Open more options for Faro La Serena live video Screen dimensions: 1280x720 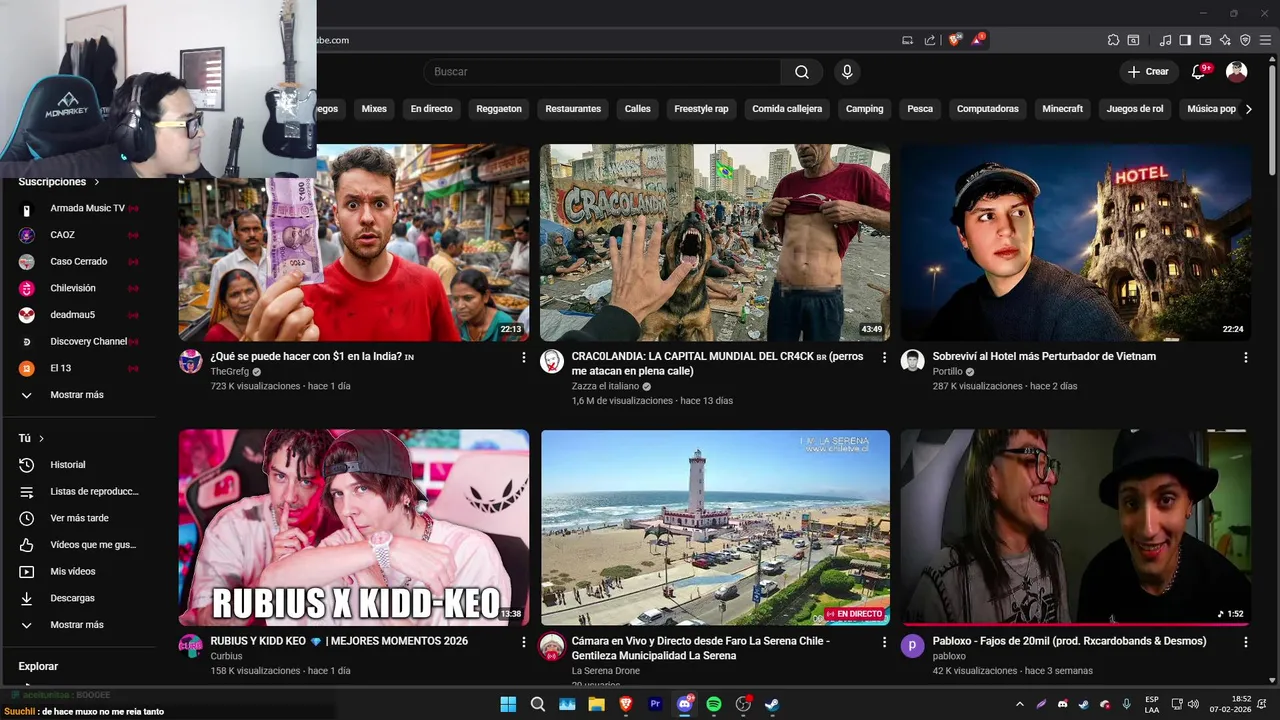pos(884,642)
